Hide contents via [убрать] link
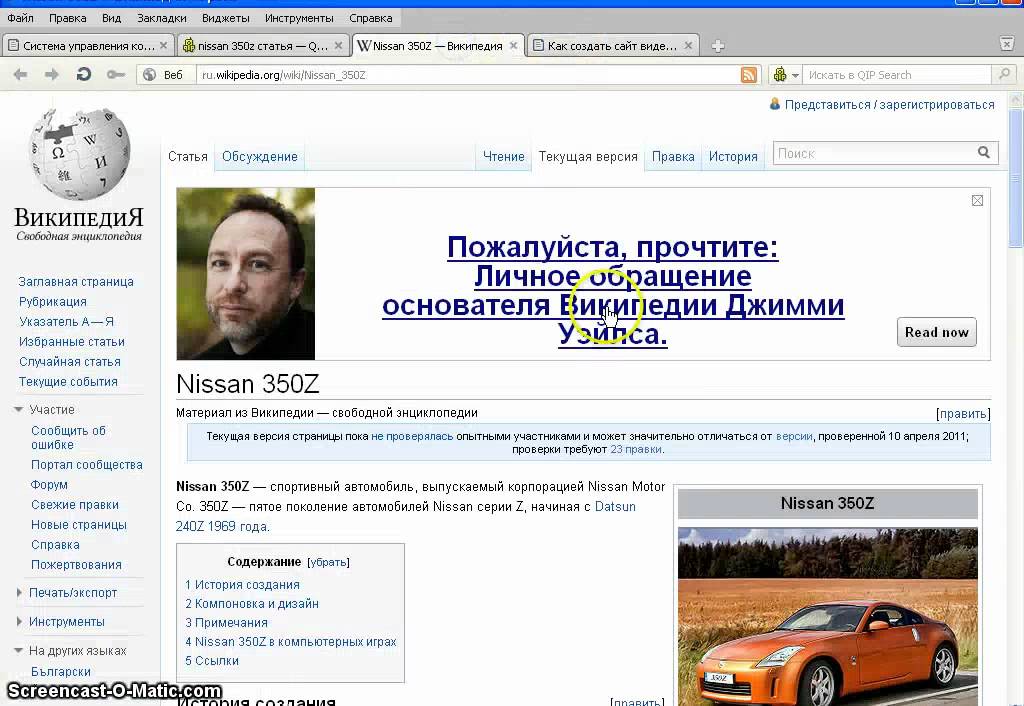The image size is (1024, 706). click(x=328, y=562)
